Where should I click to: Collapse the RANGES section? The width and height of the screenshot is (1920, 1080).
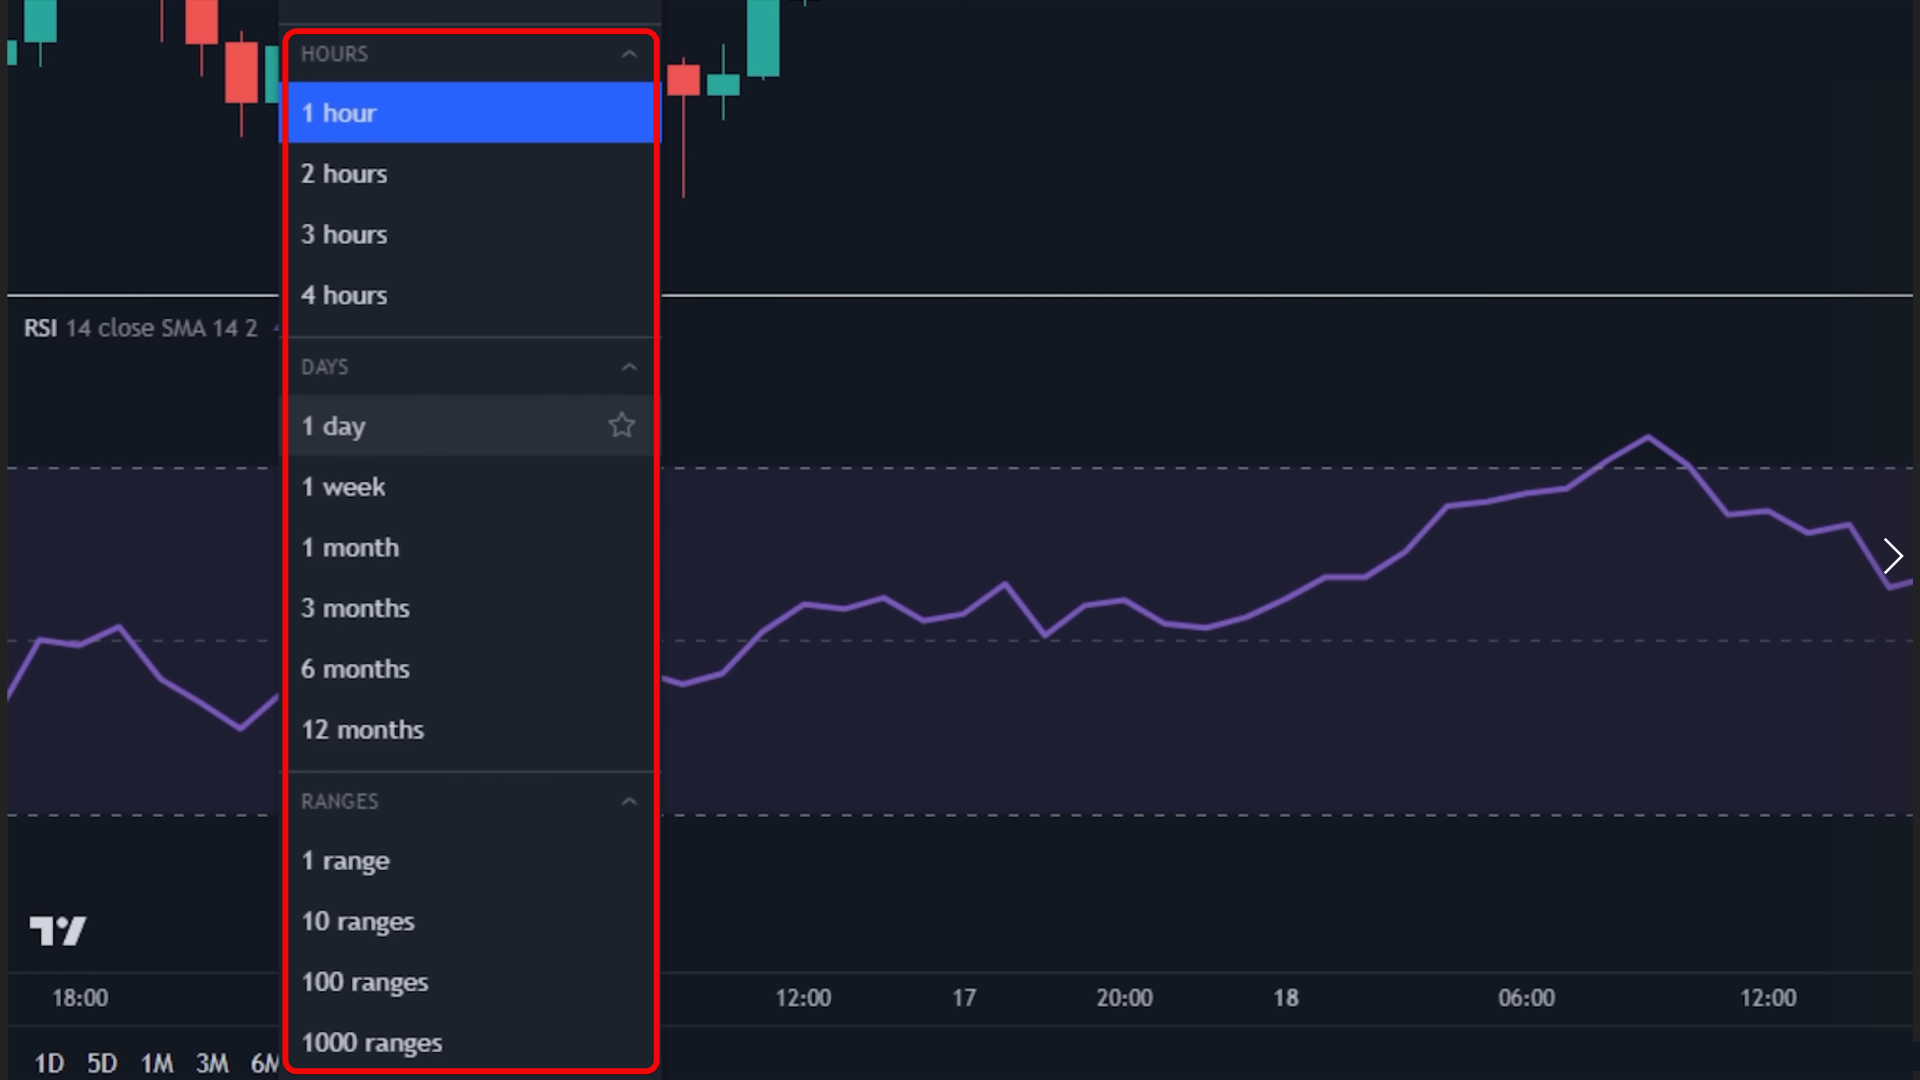tap(629, 802)
